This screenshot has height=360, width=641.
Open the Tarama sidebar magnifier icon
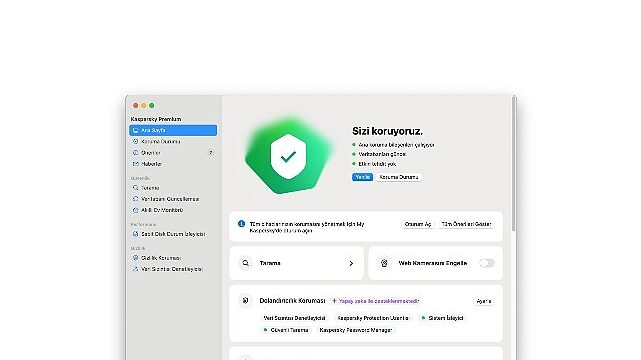136,188
